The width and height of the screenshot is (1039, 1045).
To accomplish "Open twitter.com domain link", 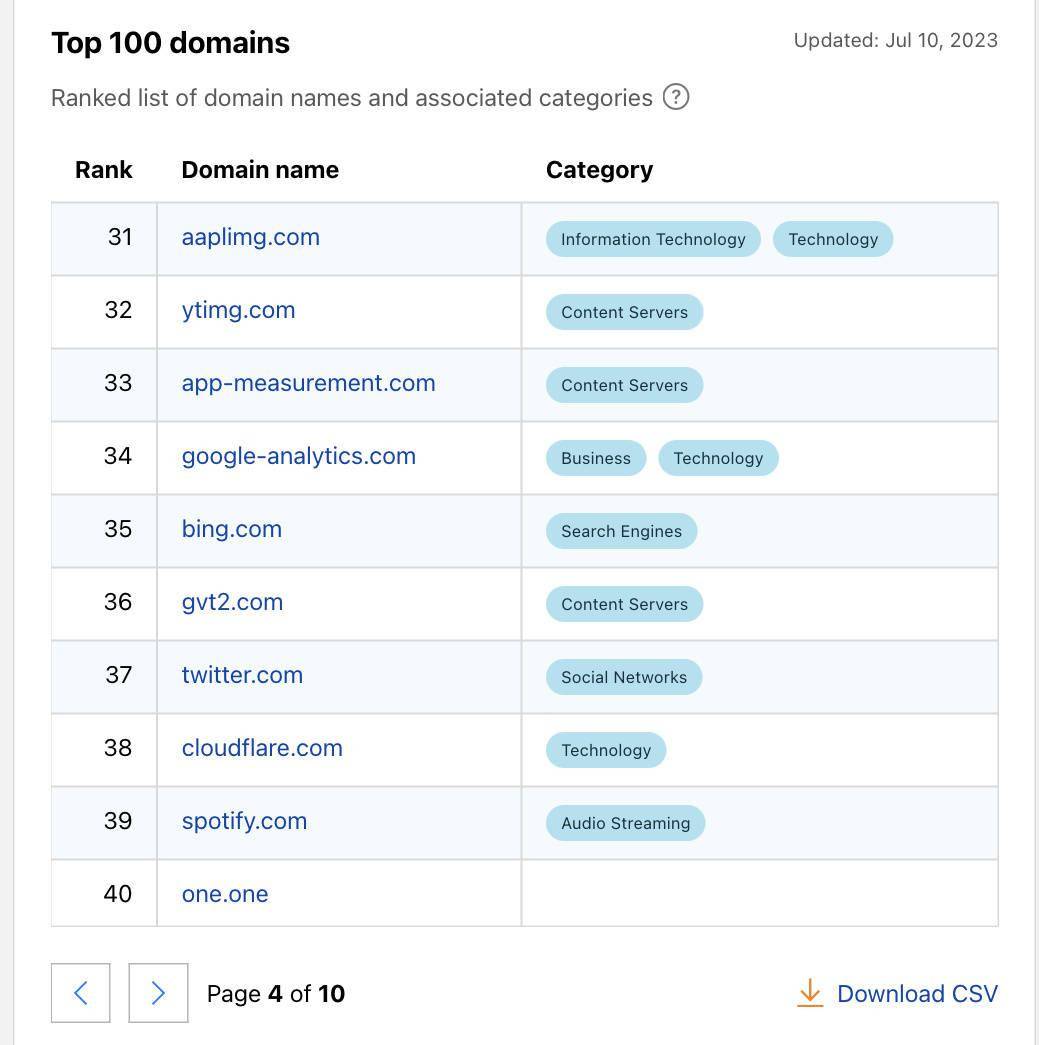I will coord(242,675).
